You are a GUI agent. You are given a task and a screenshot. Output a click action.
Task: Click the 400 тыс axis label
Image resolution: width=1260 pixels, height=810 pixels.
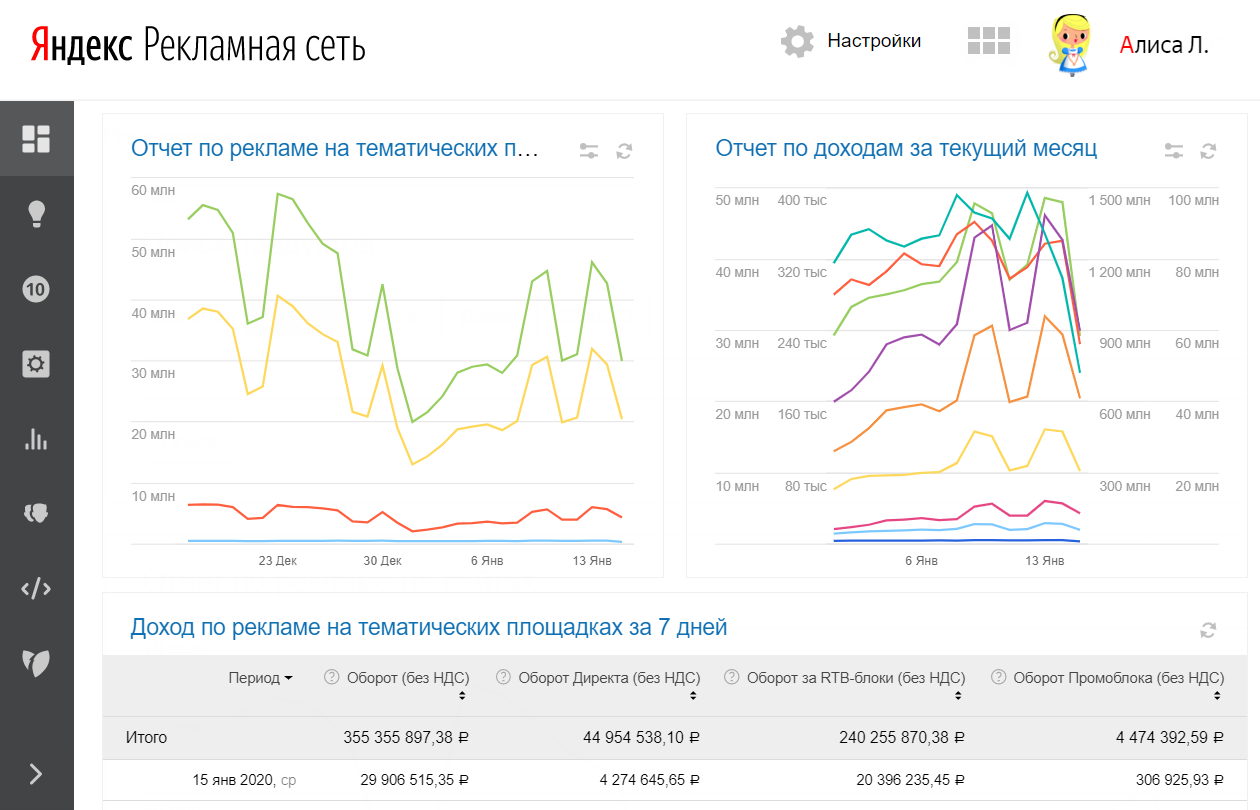pyautogui.click(x=802, y=201)
